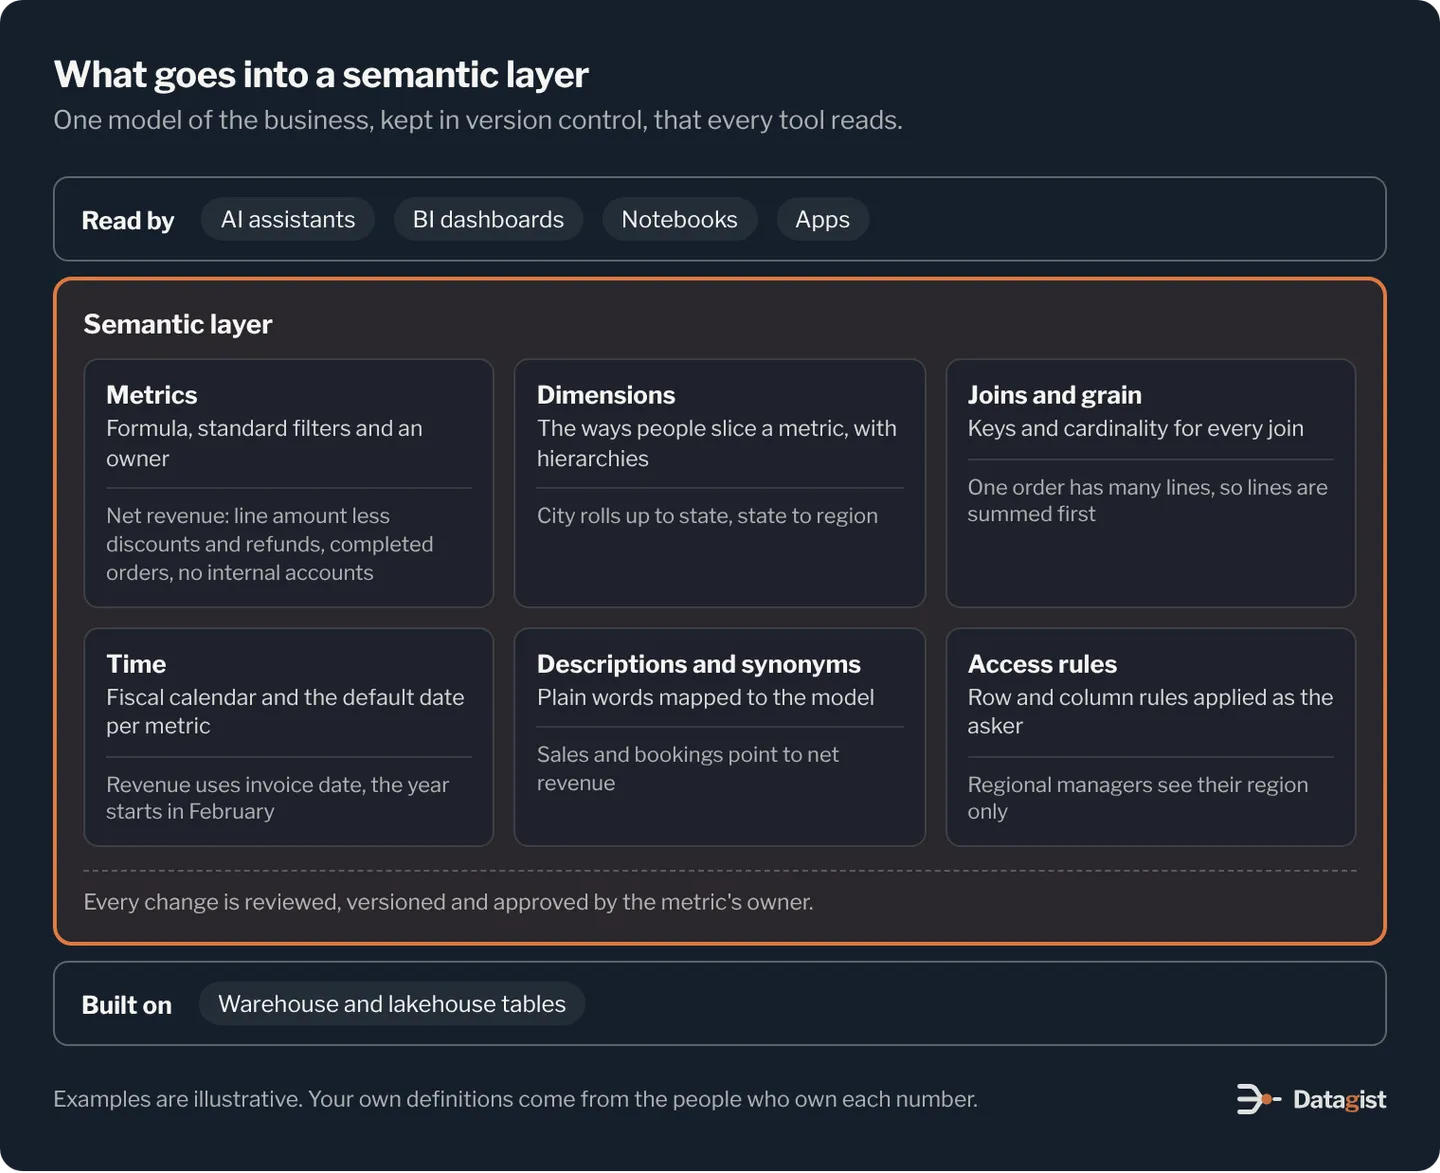Viewport: 1440px width, 1173px height.
Task: Click the 'Built on' label
Action: (x=127, y=1005)
